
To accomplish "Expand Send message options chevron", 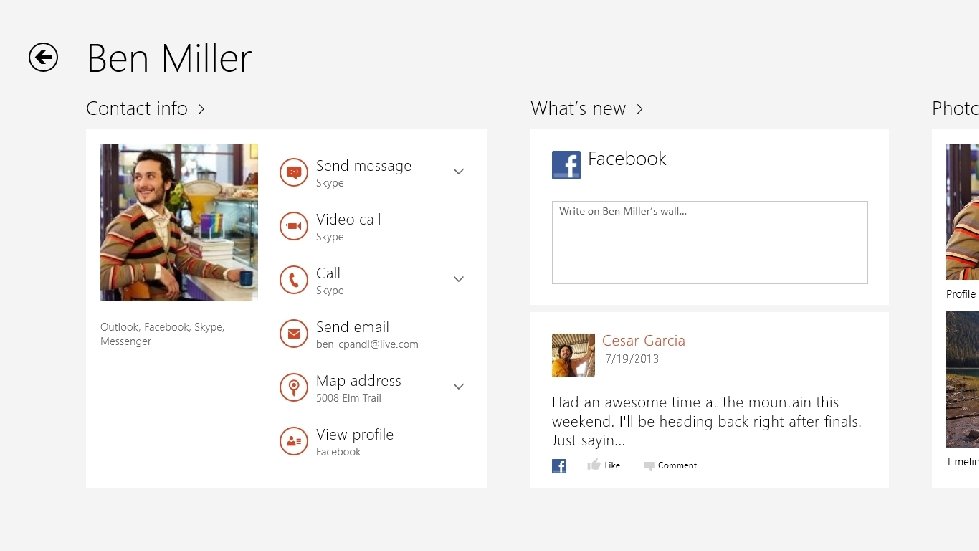I will click(x=458, y=172).
